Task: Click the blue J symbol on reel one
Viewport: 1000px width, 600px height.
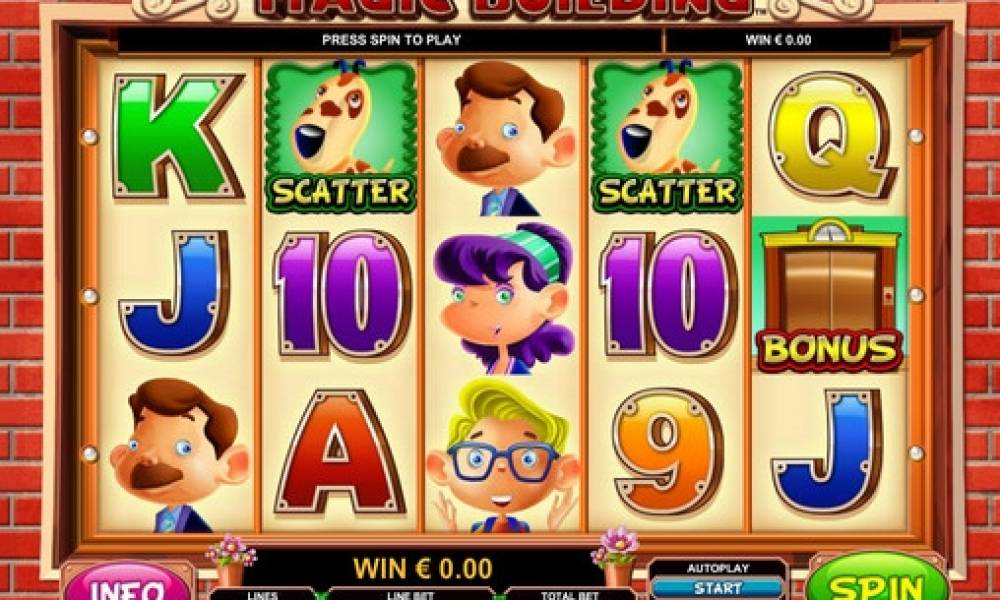Action: point(175,293)
